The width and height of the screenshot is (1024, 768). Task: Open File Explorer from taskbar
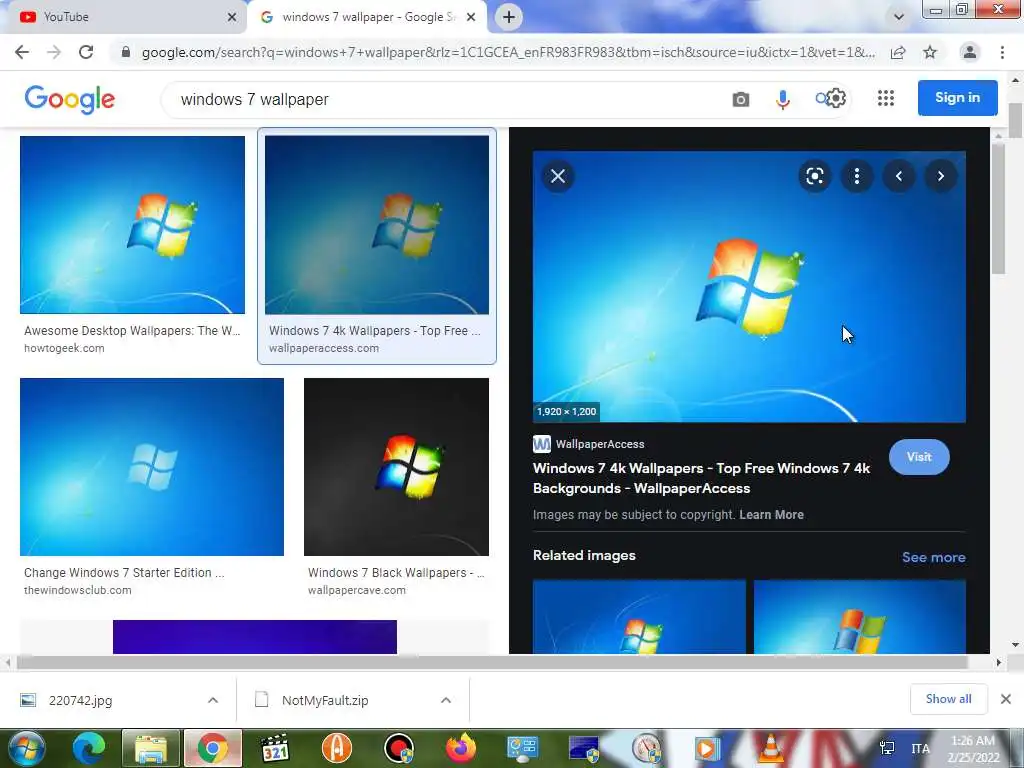tap(150, 748)
